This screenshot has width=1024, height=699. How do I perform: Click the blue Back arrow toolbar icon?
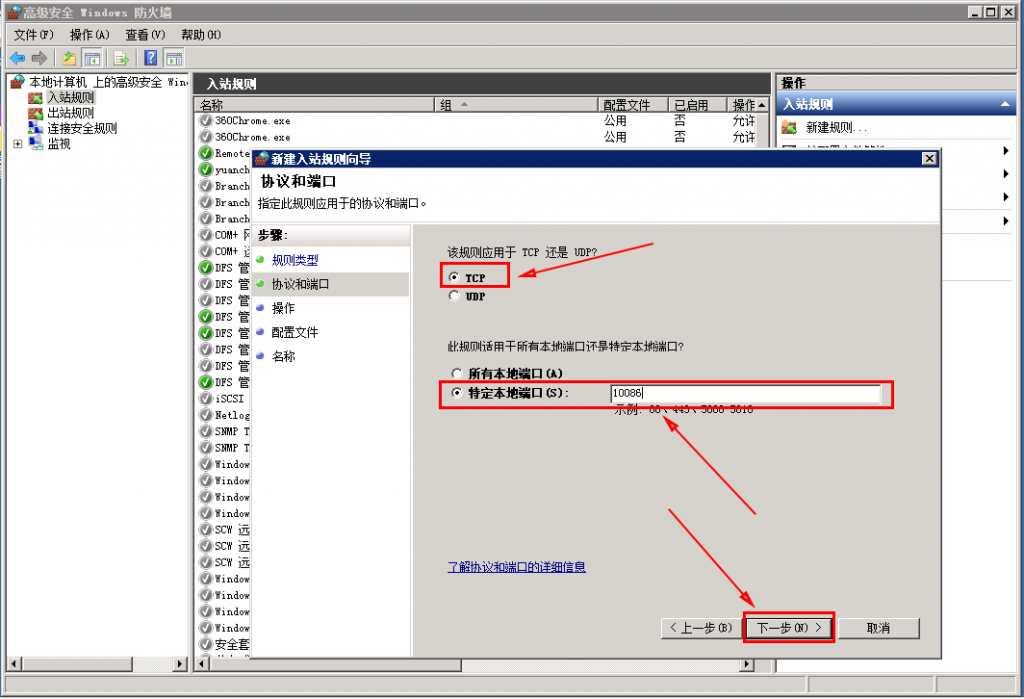tap(18, 59)
